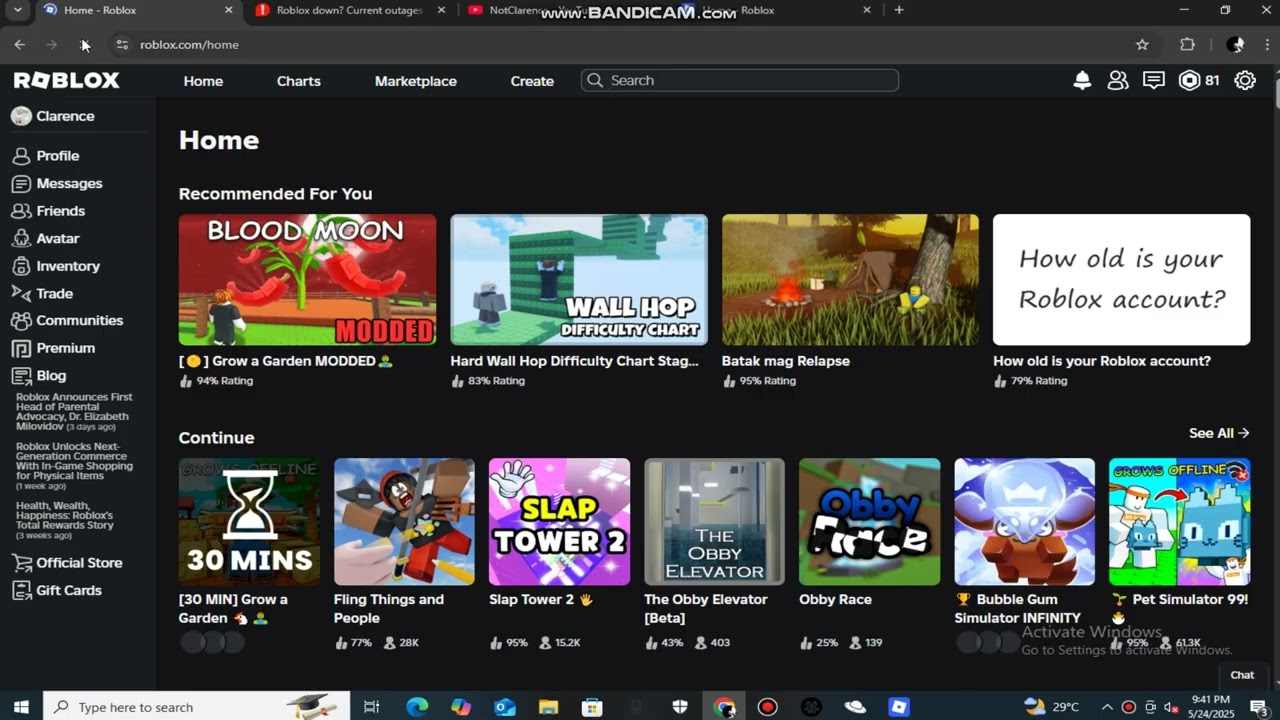Viewport: 1280px width, 720px height.
Task: Open the notifications bell
Action: [x=1082, y=80]
